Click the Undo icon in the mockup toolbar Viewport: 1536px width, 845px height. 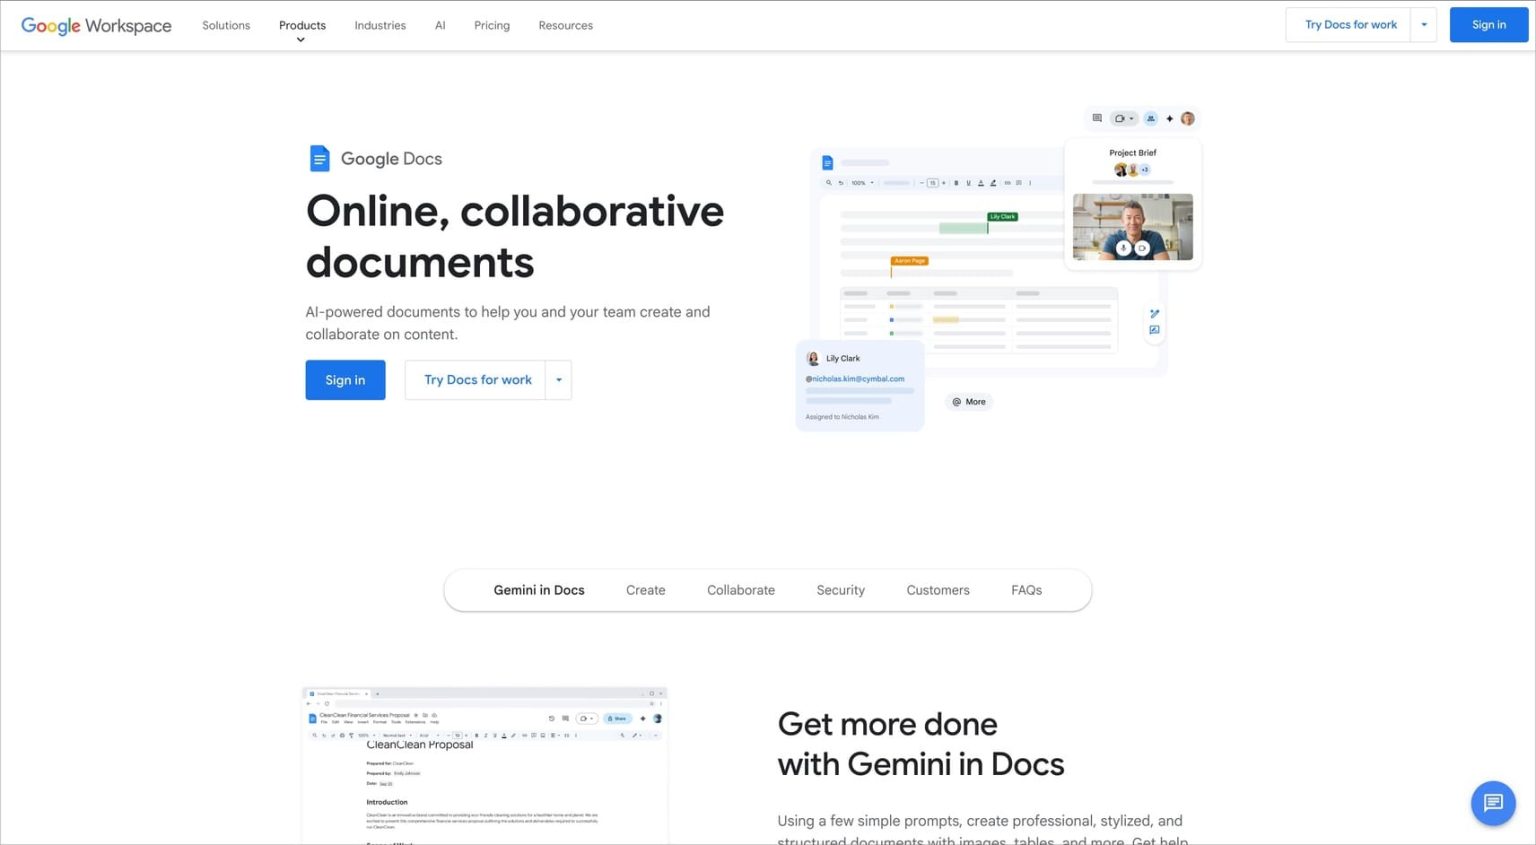point(841,183)
